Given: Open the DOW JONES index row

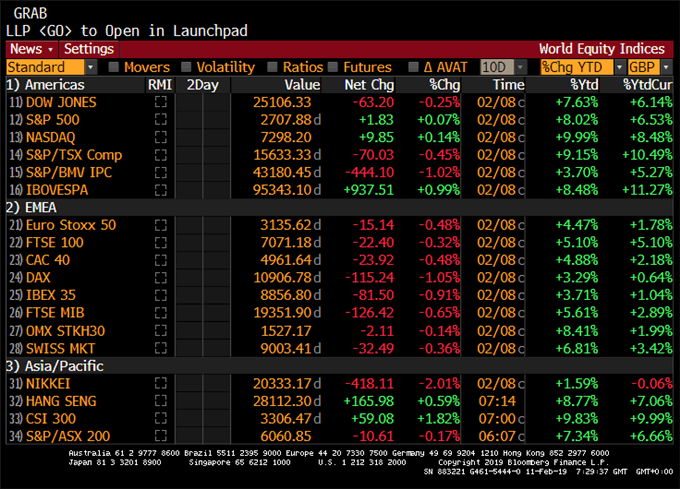Looking at the screenshot, I should (61, 102).
